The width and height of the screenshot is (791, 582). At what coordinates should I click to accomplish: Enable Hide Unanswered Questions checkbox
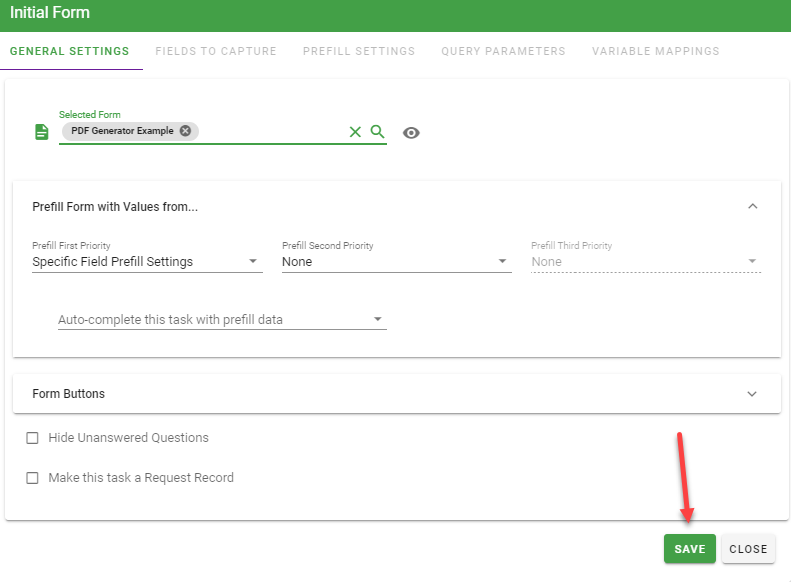click(32, 438)
